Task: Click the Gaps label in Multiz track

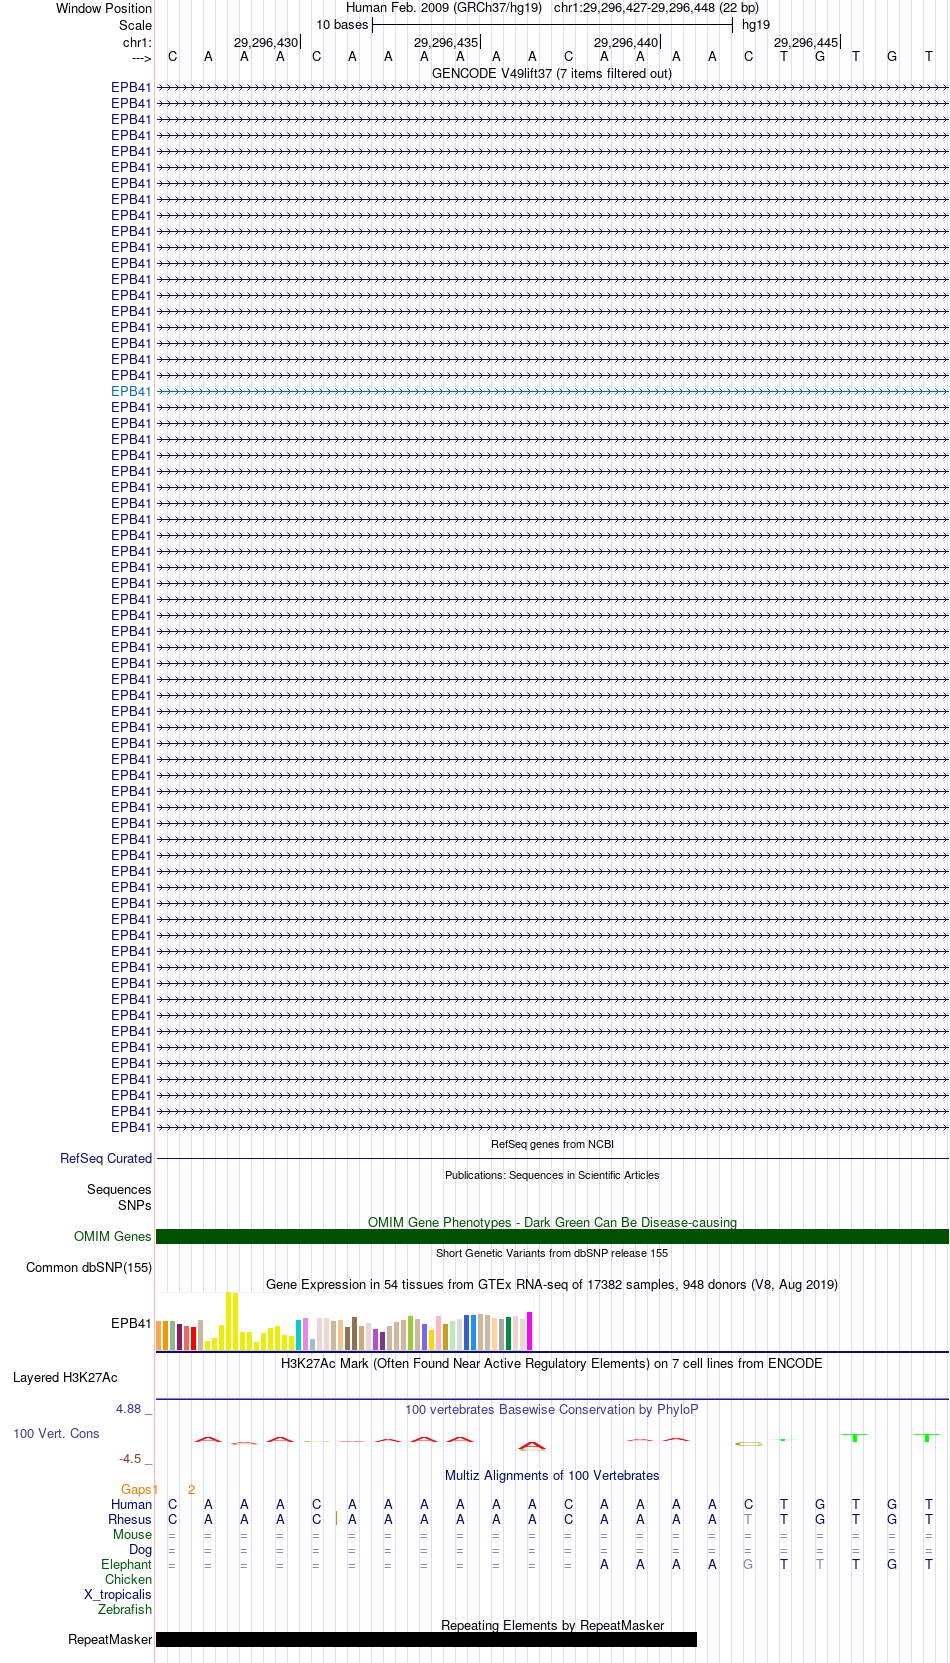Action: pyautogui.click(x=137, y=1489)
